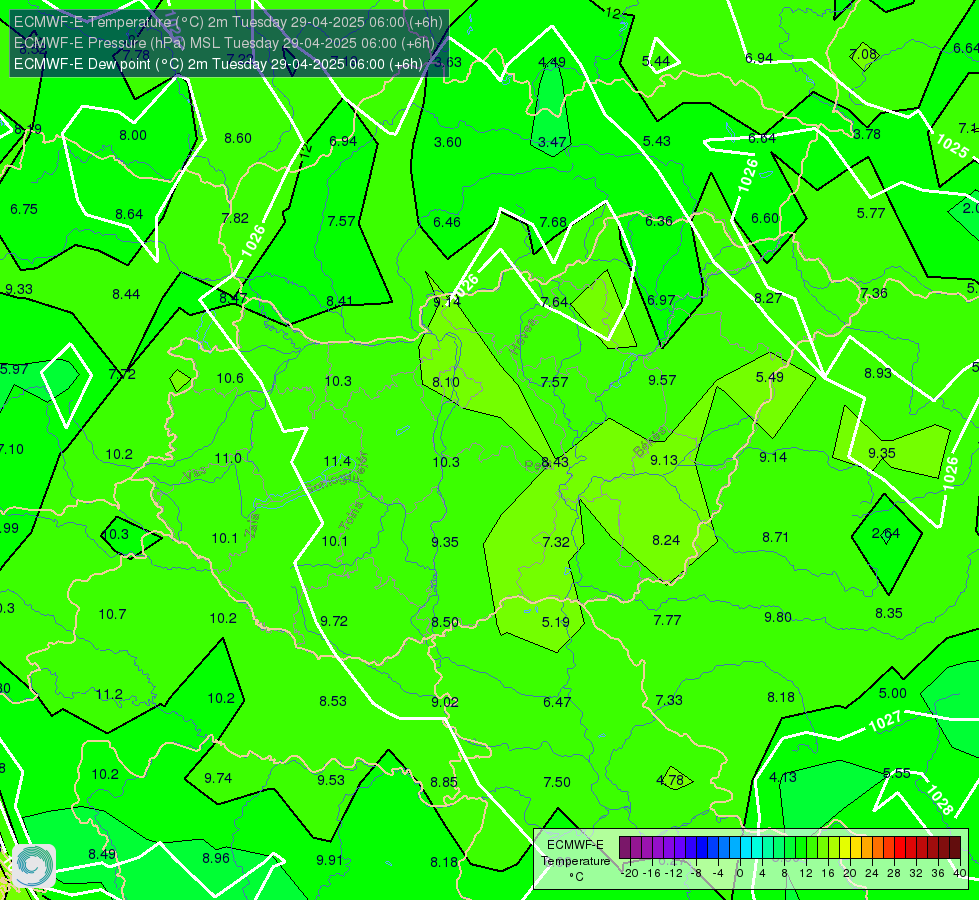Click the 9.57 temperature value

tap(662, 380)
